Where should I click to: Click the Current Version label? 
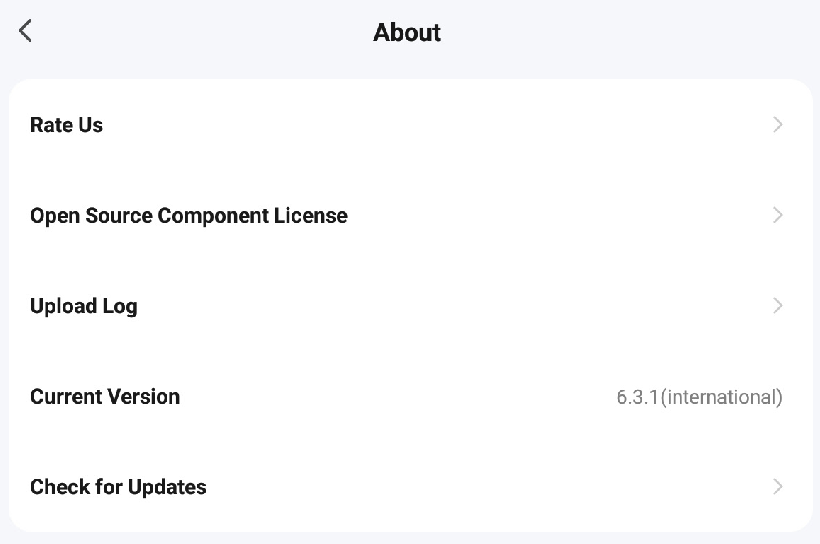(x=105, y=397)
